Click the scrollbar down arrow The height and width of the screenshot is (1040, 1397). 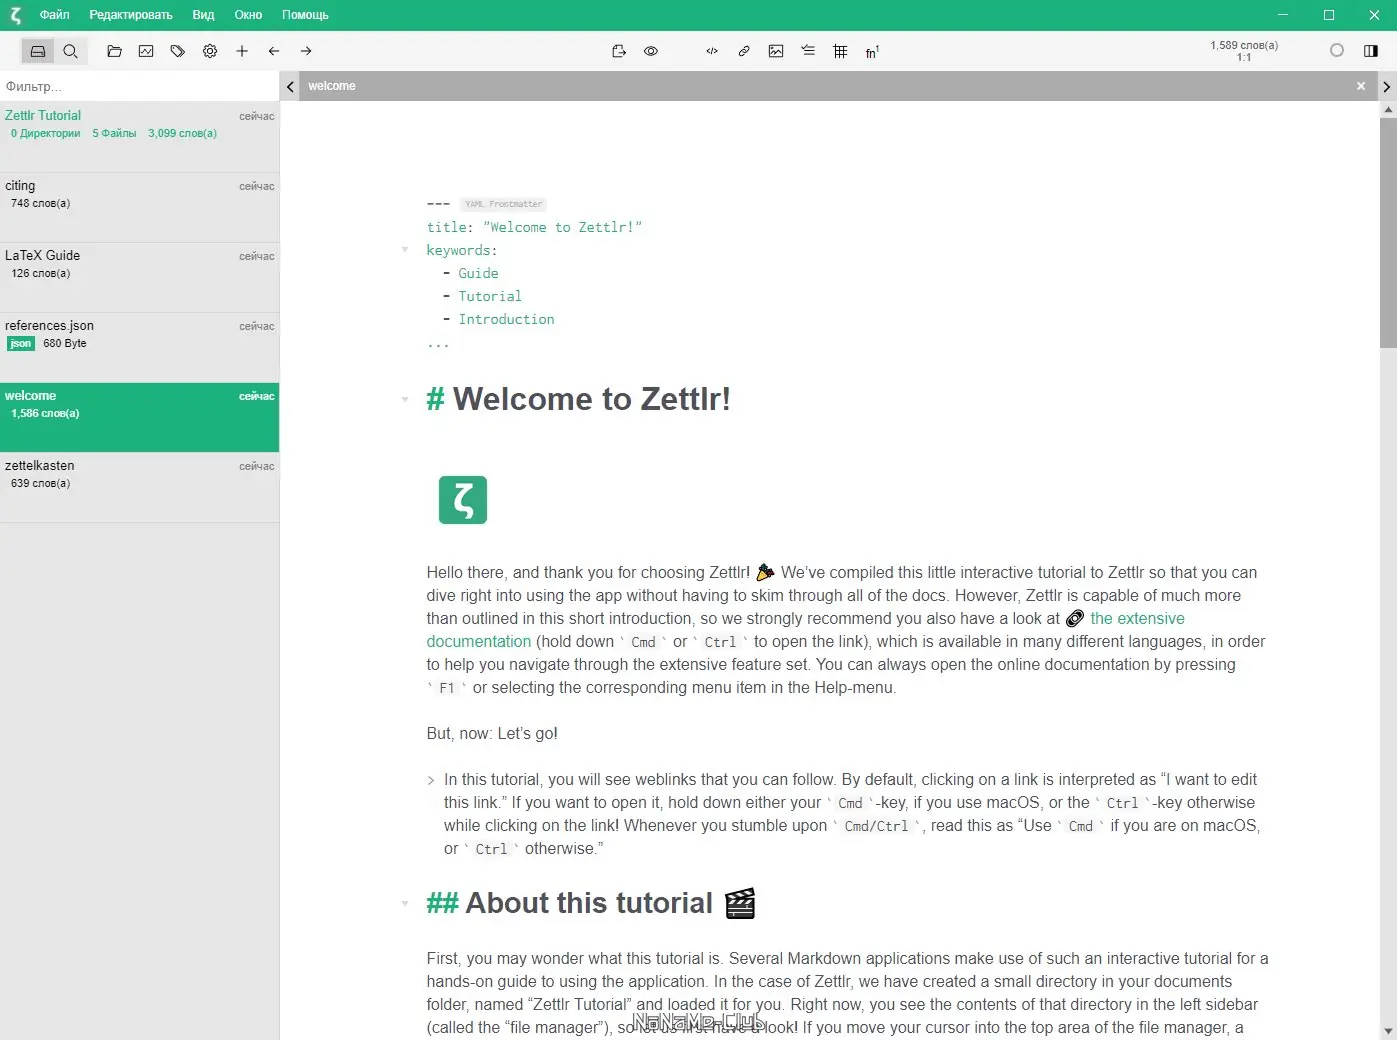1388,1031
